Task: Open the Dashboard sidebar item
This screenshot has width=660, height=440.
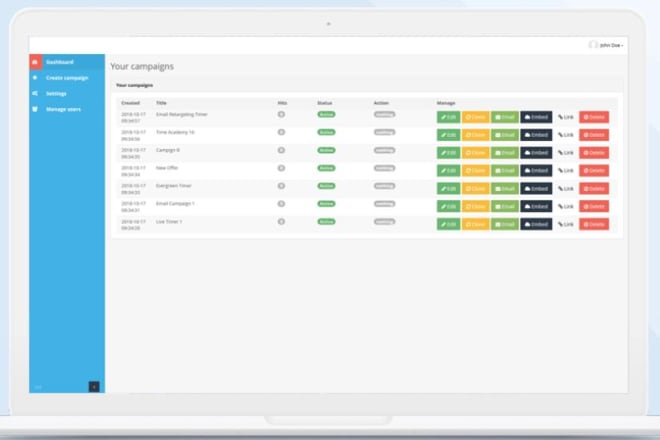Action: [x=67, y=62]
